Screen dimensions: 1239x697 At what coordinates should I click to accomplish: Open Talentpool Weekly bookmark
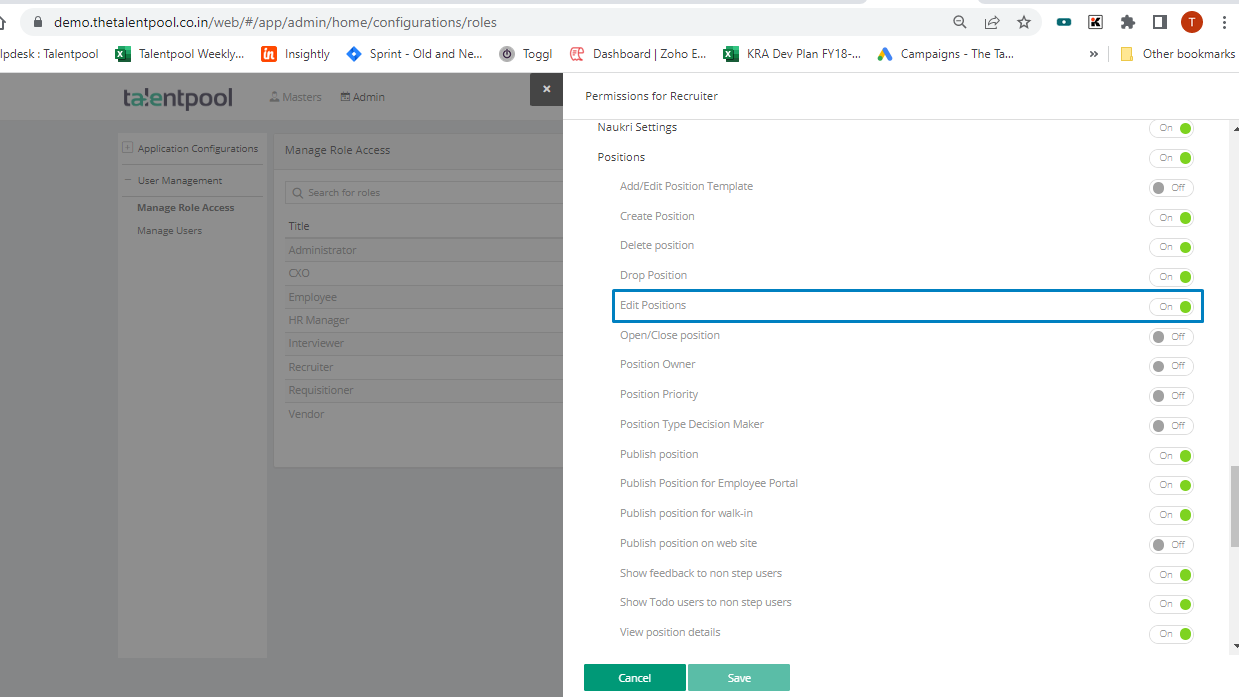(180, 54)
